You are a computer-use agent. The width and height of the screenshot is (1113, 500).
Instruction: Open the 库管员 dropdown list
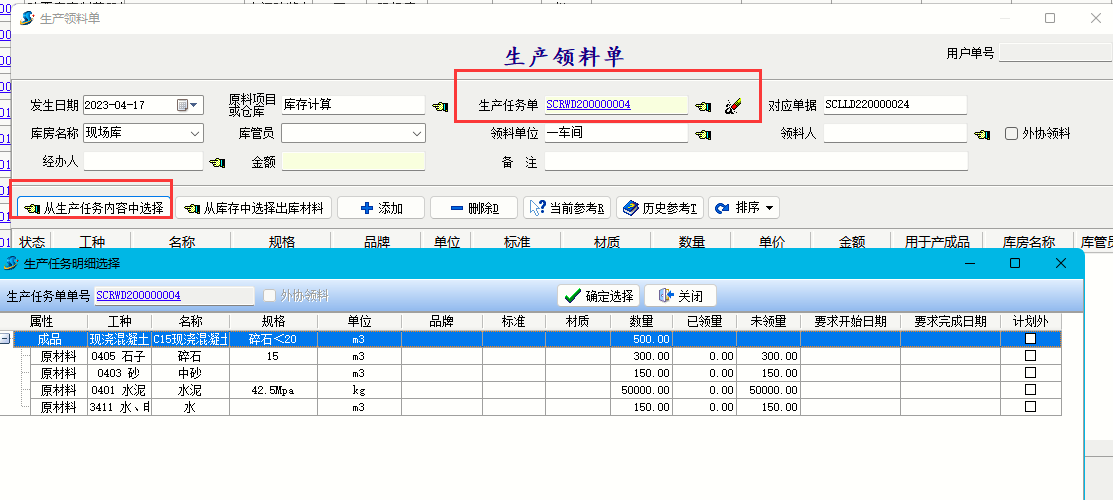pos(416,133)
